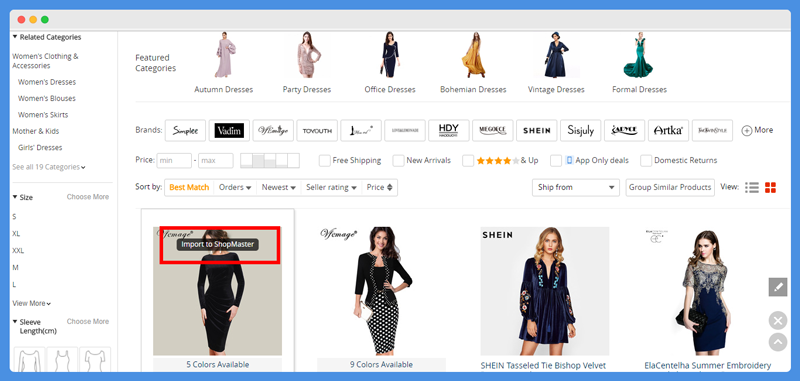Tick the four stars & Up checkbox

(468, 161)
